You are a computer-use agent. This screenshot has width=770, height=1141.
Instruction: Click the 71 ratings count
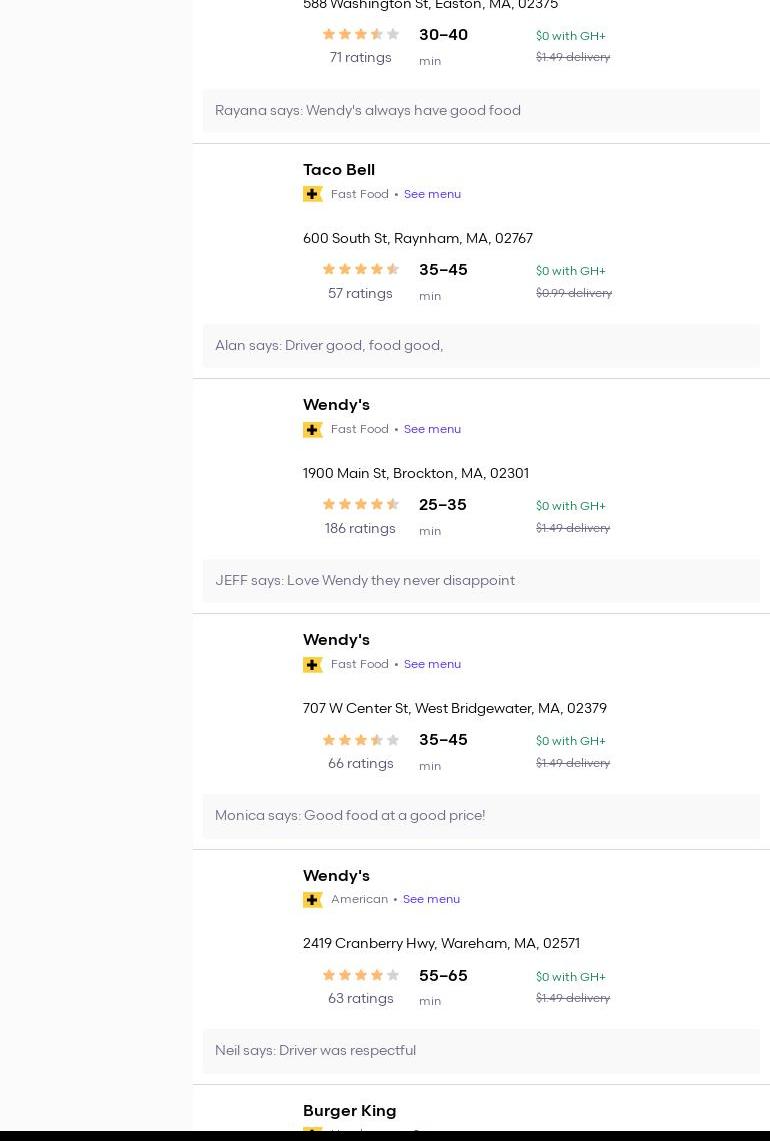pyautogui.click(x=360, y=58)
